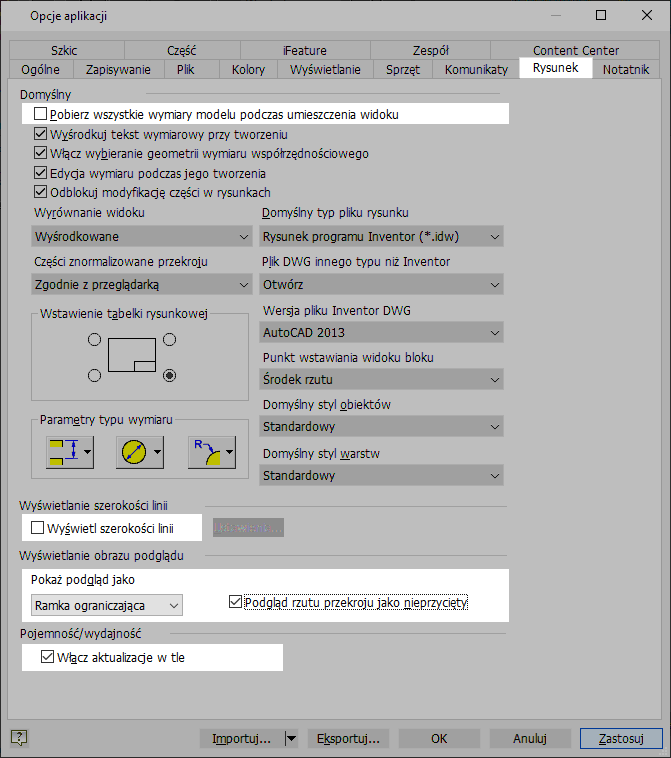Select the Rysunek tab
The height and width of the screenshot is (758, 671).
tap(555, 68)
